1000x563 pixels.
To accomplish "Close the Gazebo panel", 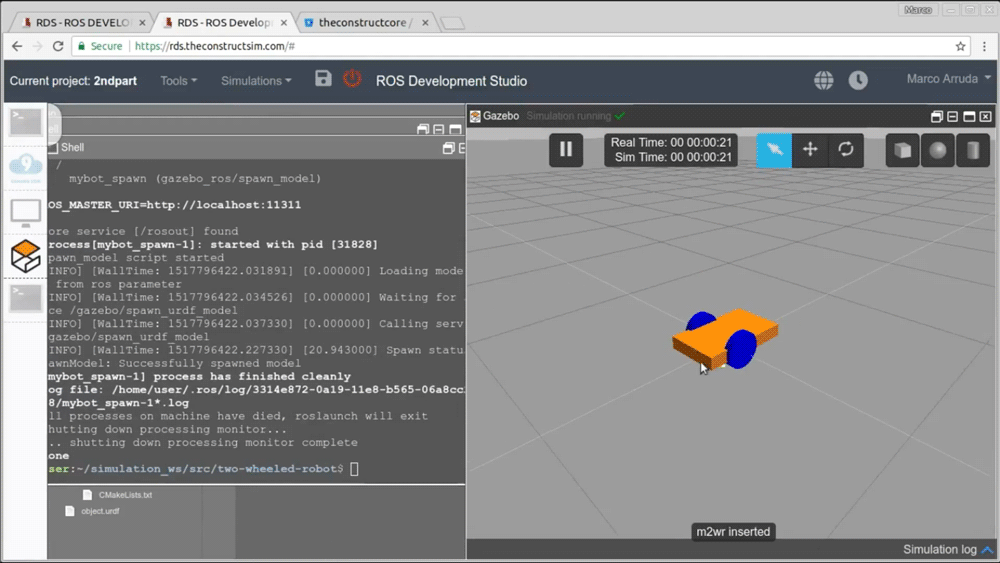I will 985,116.
